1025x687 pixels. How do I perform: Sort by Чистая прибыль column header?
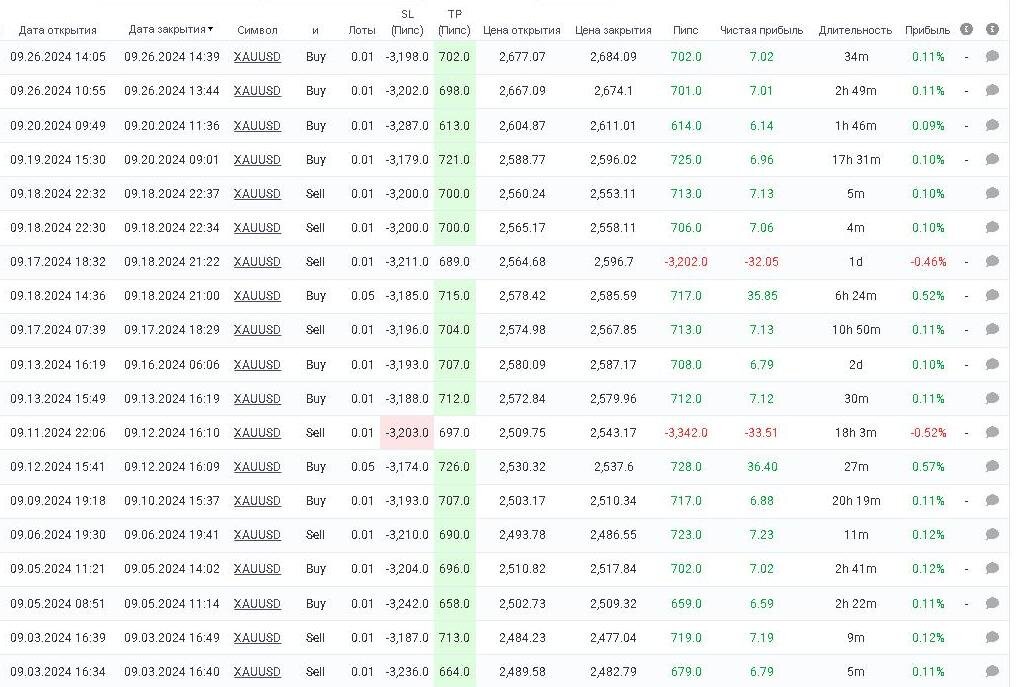tap(762, 30)
